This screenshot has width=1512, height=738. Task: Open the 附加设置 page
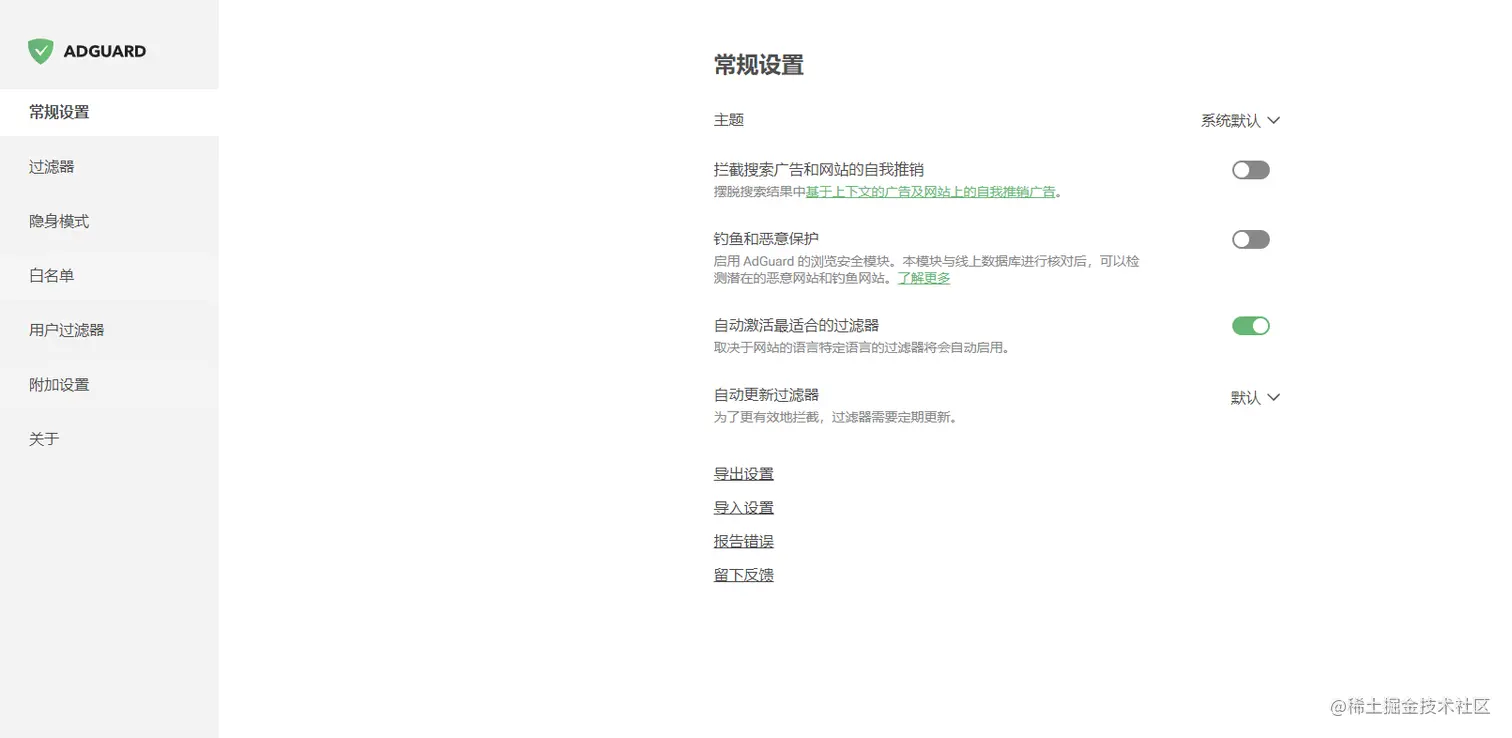coord(59,384)
